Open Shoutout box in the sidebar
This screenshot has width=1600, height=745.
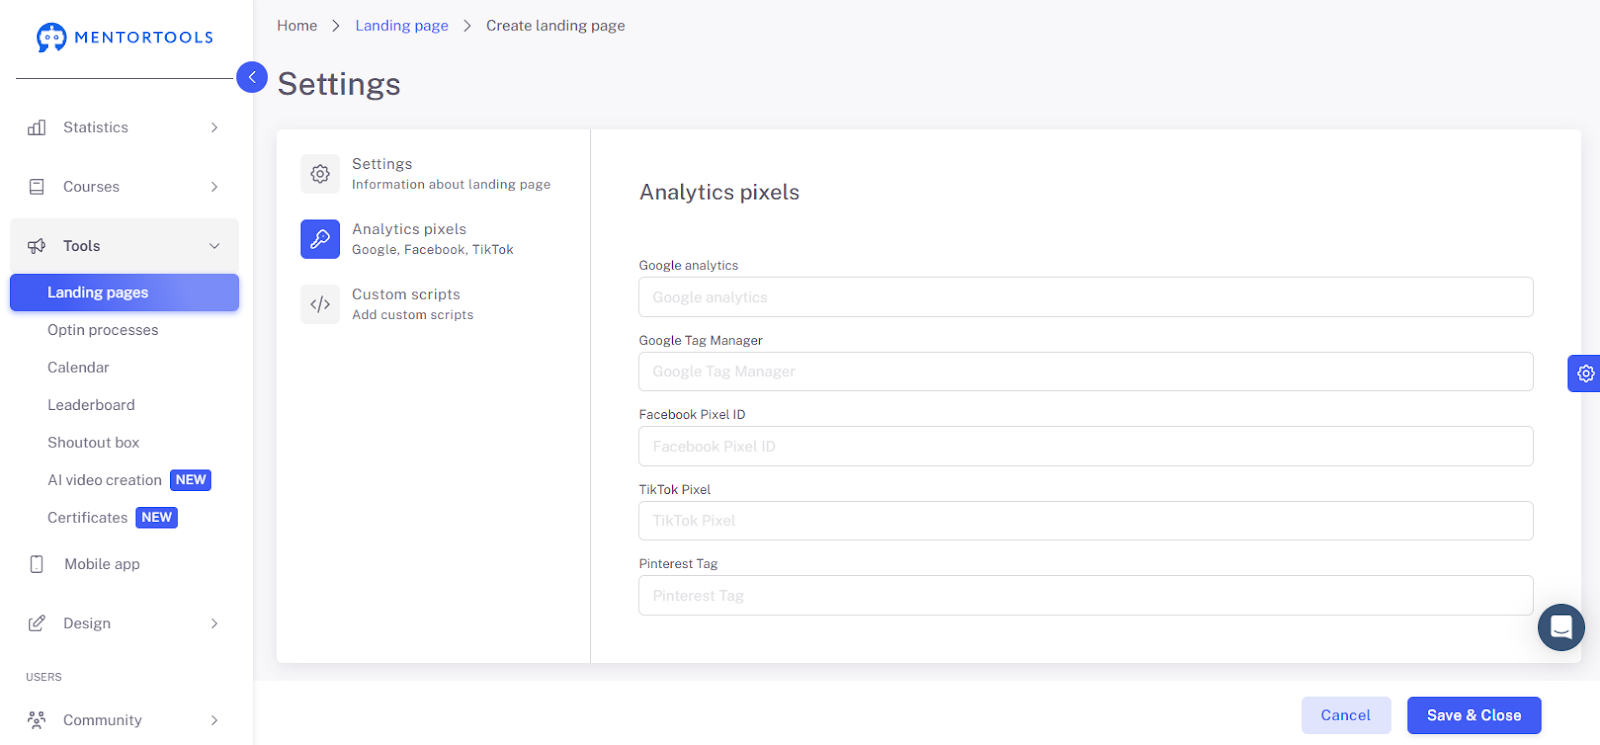[x=93, y=442]
